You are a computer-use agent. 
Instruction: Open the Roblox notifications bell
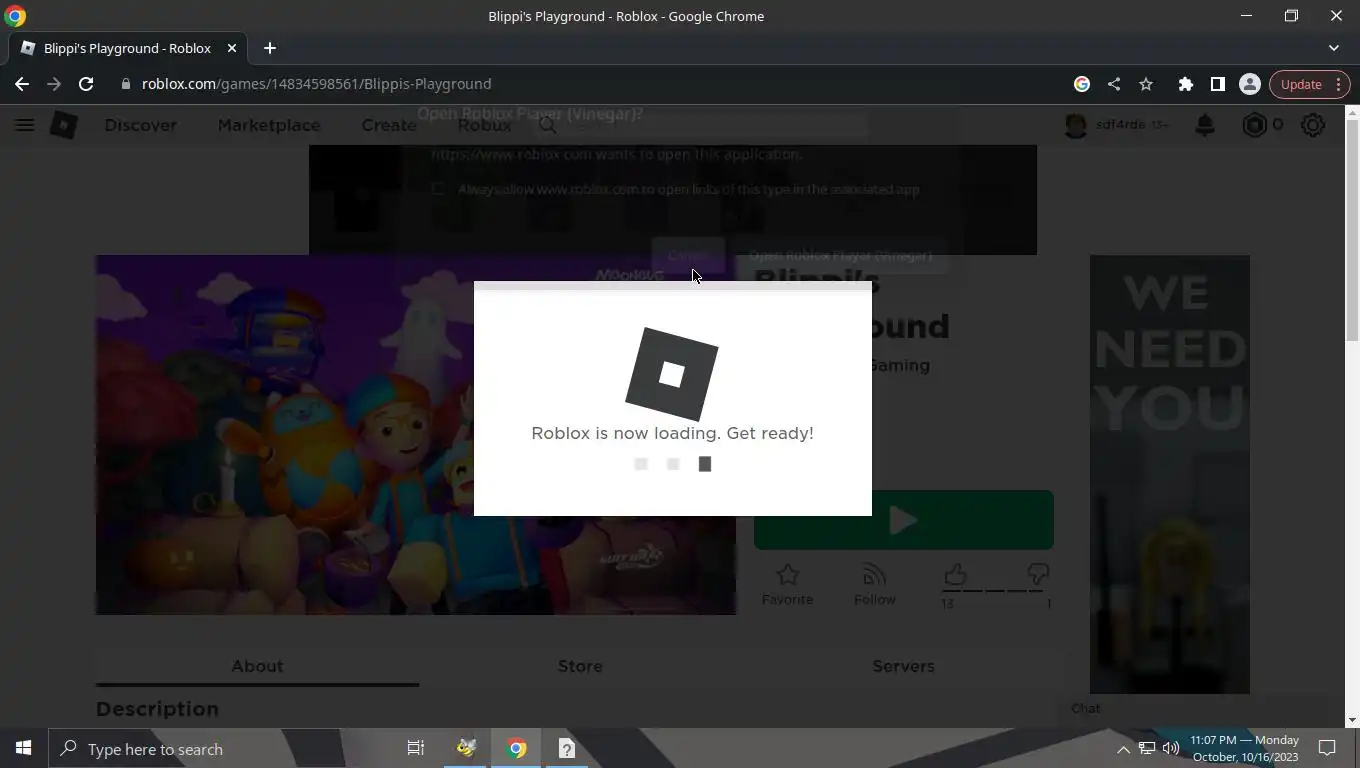pos(1205,125)
